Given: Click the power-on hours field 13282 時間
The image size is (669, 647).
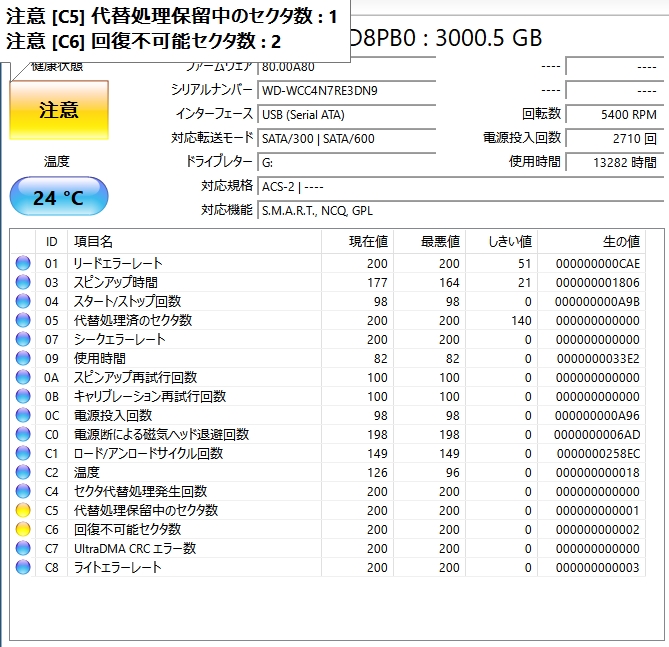Looking at the screenshot, I should (x=614, y=162).
